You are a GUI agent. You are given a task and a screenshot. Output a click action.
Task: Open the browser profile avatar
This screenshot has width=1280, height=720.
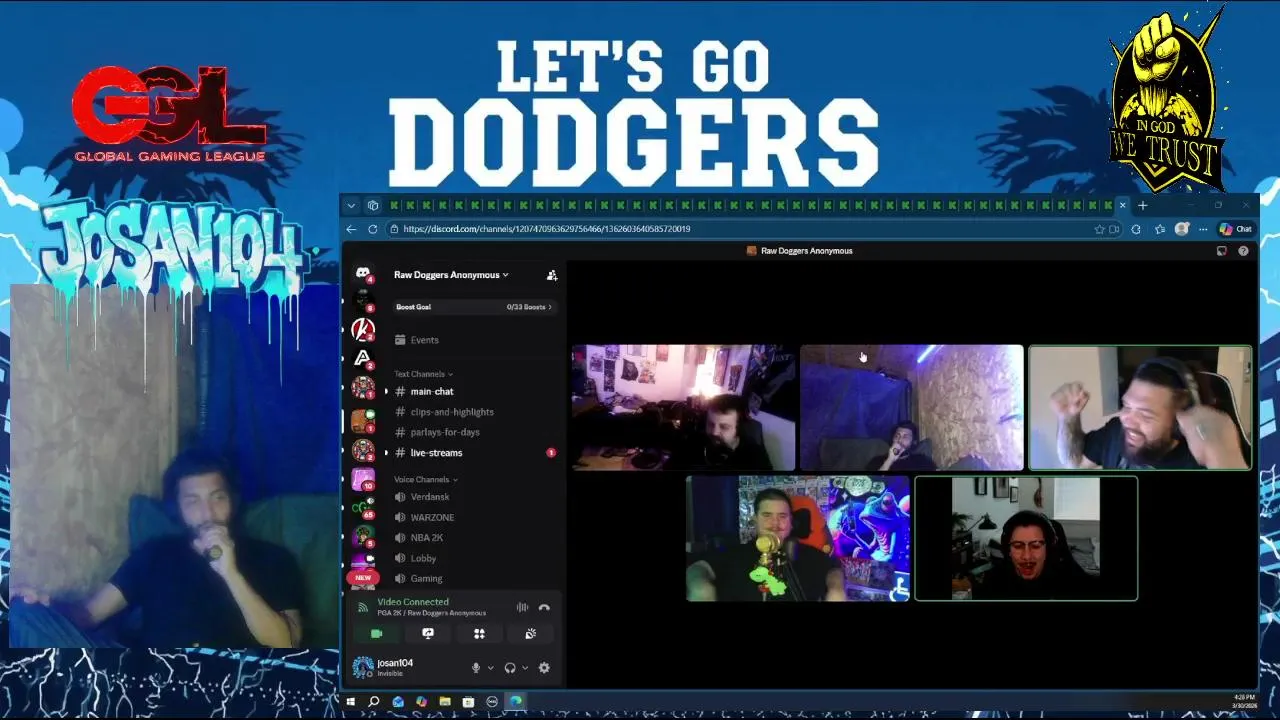(1182, 229)
